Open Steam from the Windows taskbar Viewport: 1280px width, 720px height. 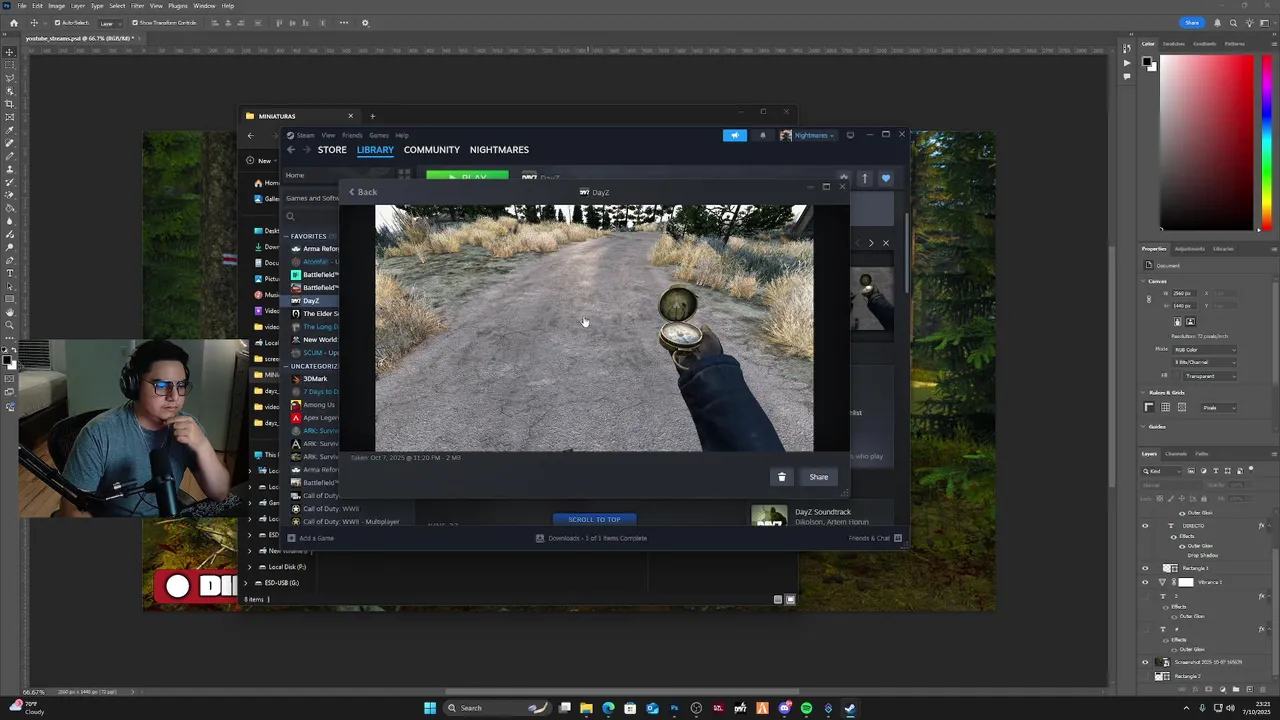coord(850,708)
